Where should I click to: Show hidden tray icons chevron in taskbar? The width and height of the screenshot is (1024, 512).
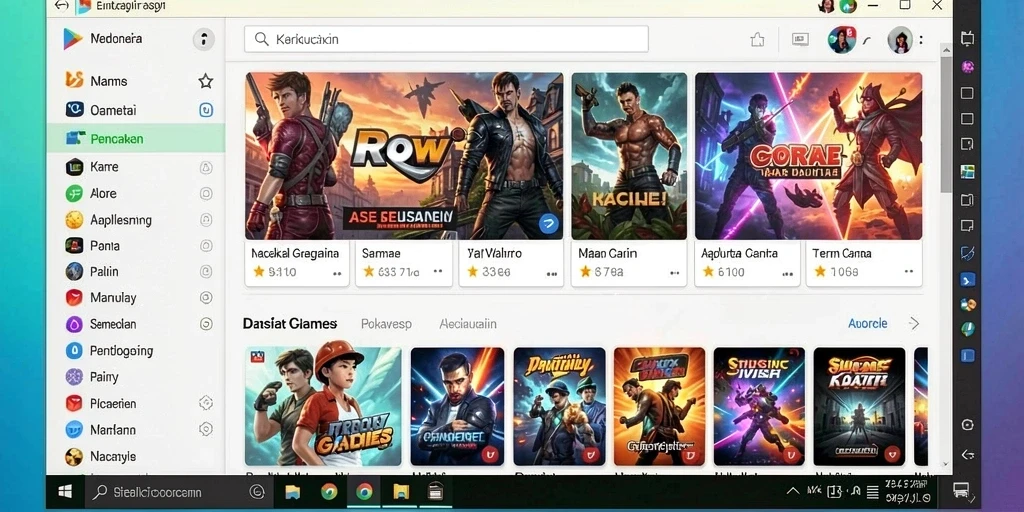pyautogui.click(x=793, y=491)
